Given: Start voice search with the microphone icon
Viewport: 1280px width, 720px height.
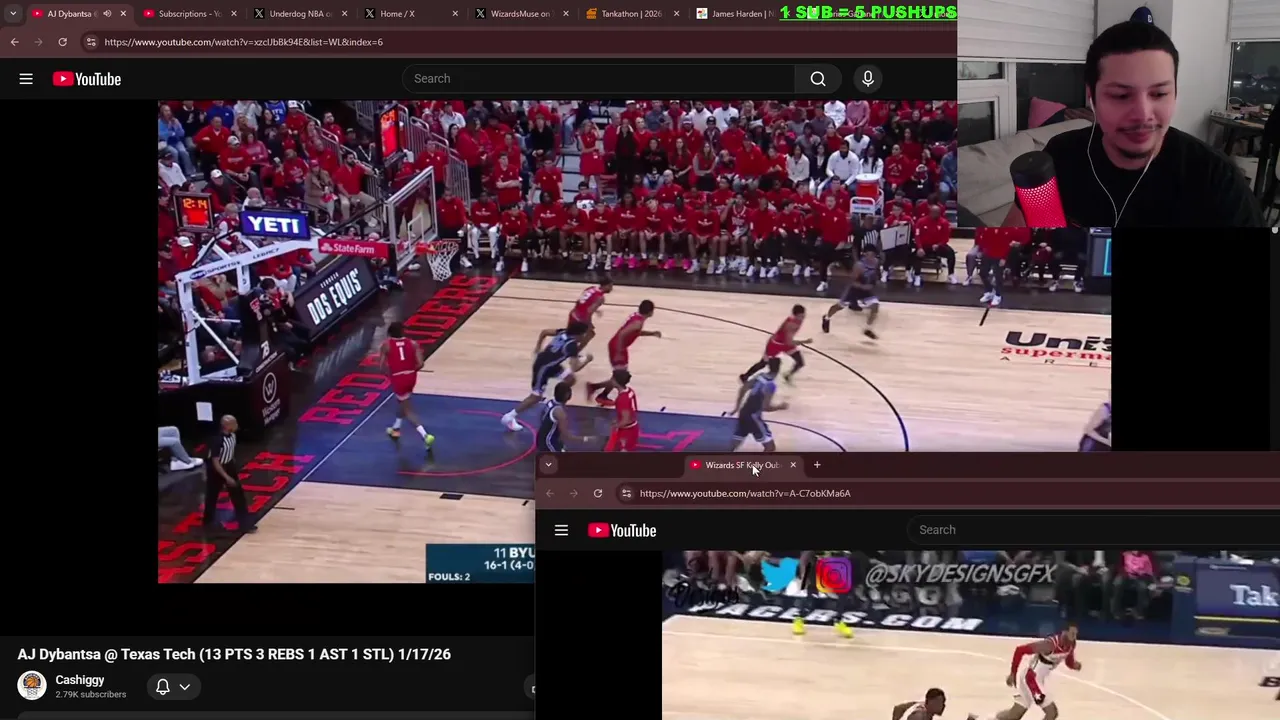Looking at the screenshot, I should point(868,79).
